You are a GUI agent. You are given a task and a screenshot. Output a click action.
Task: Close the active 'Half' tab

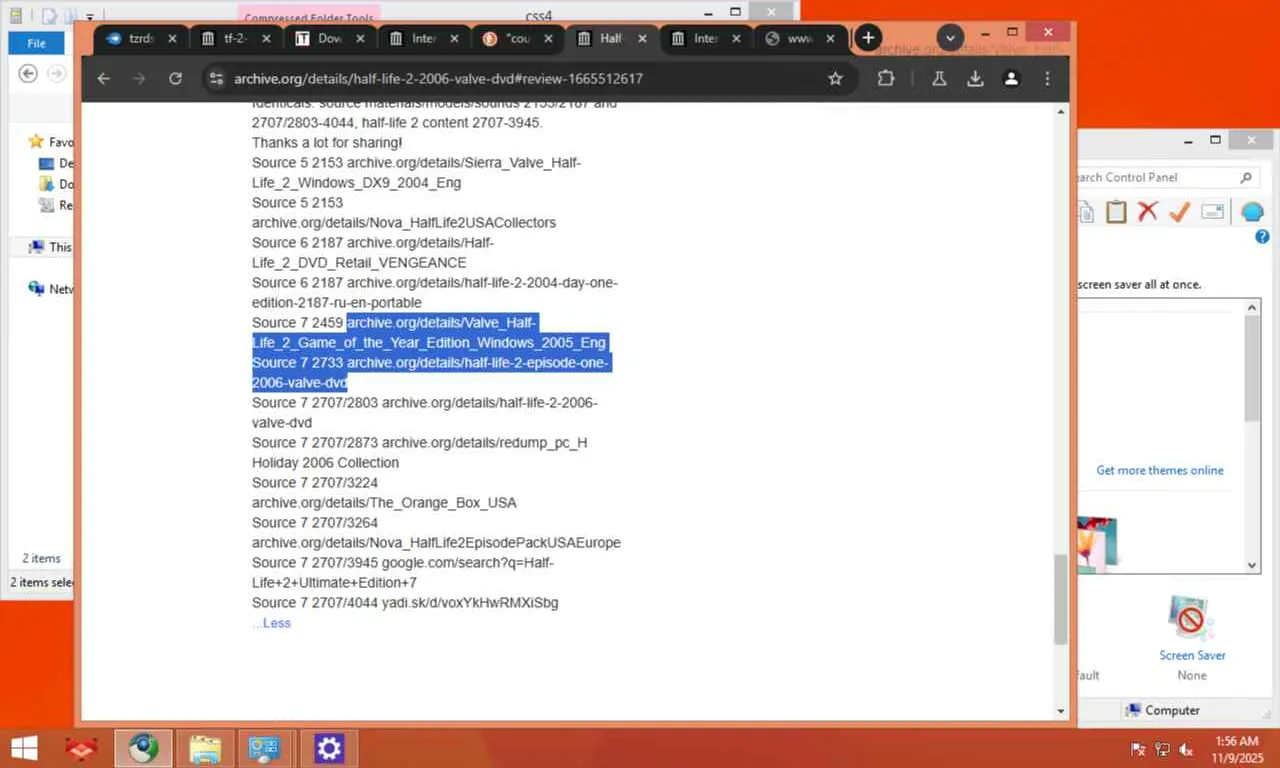click(643, 38)
